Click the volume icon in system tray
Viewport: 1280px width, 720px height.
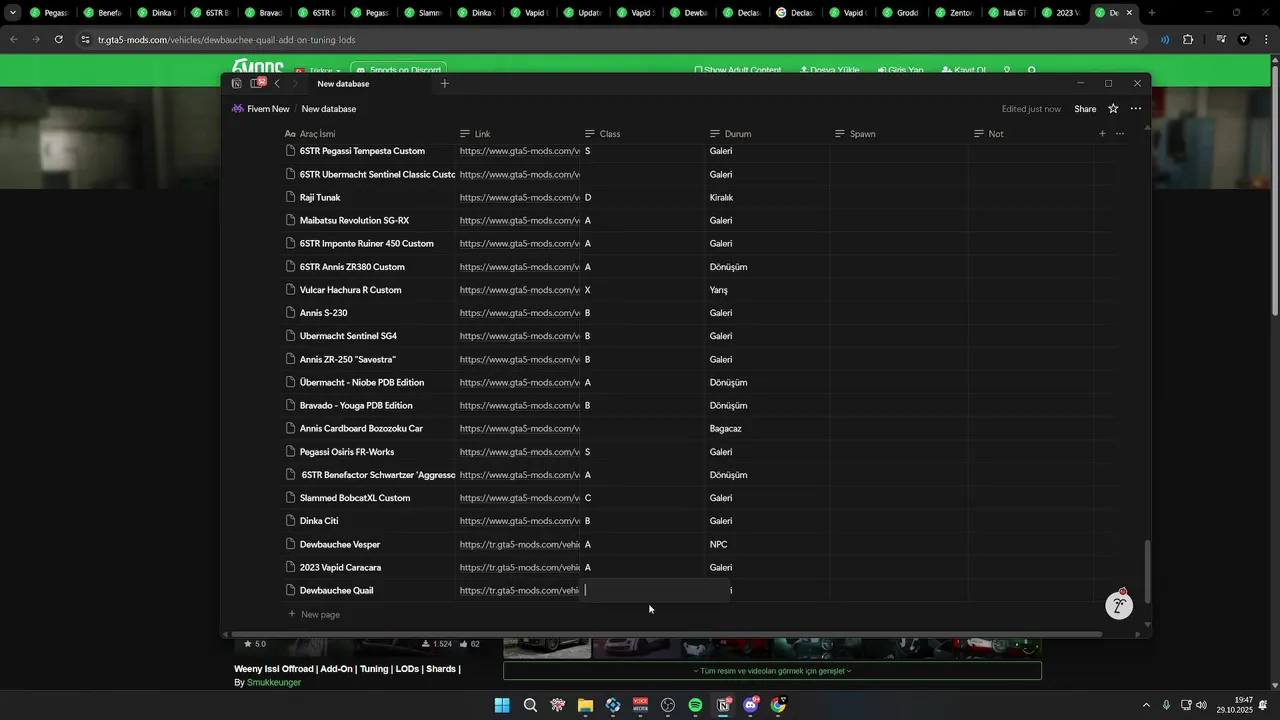pyautogui.click(x=1201, y=705)
